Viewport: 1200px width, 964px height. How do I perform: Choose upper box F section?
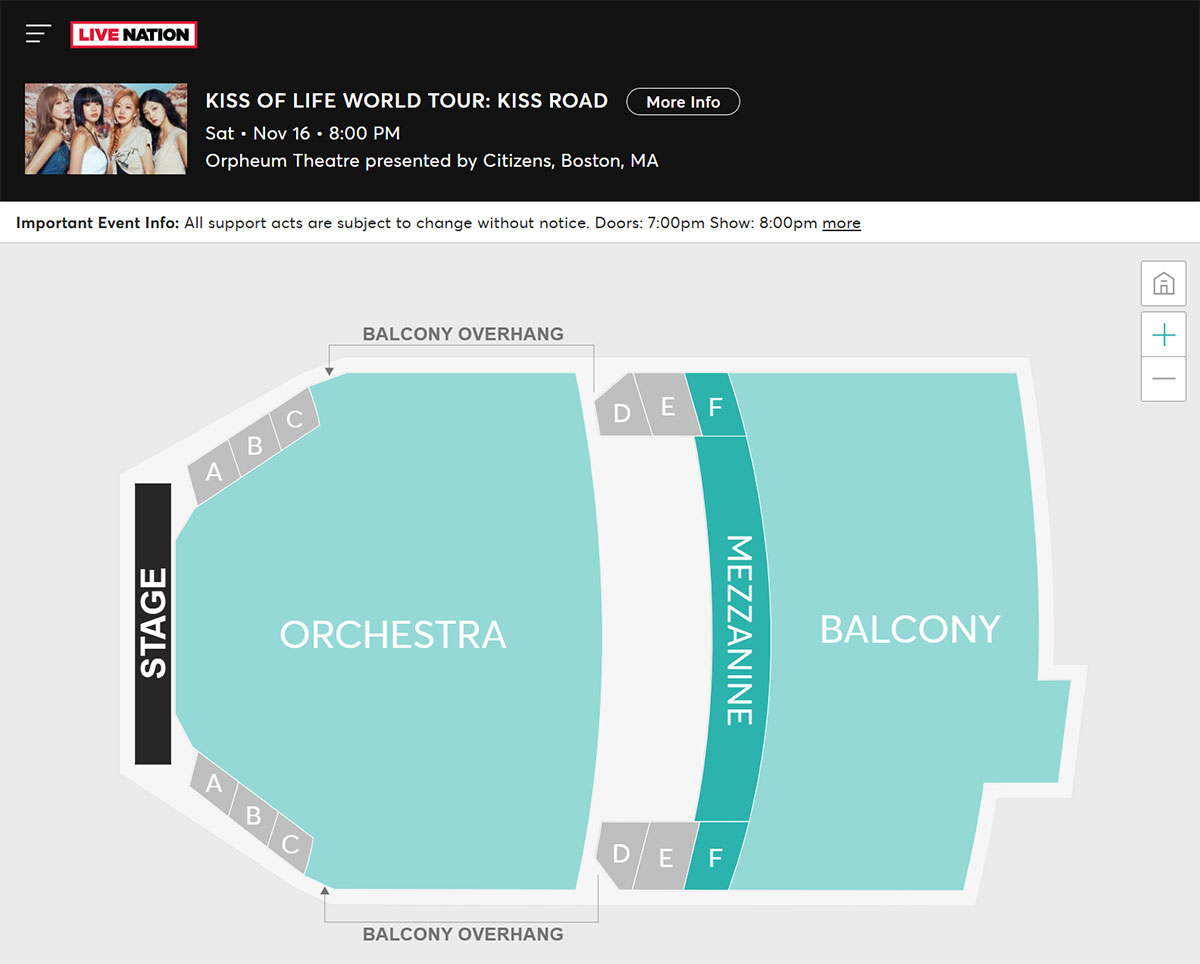(x=716, y=406)
